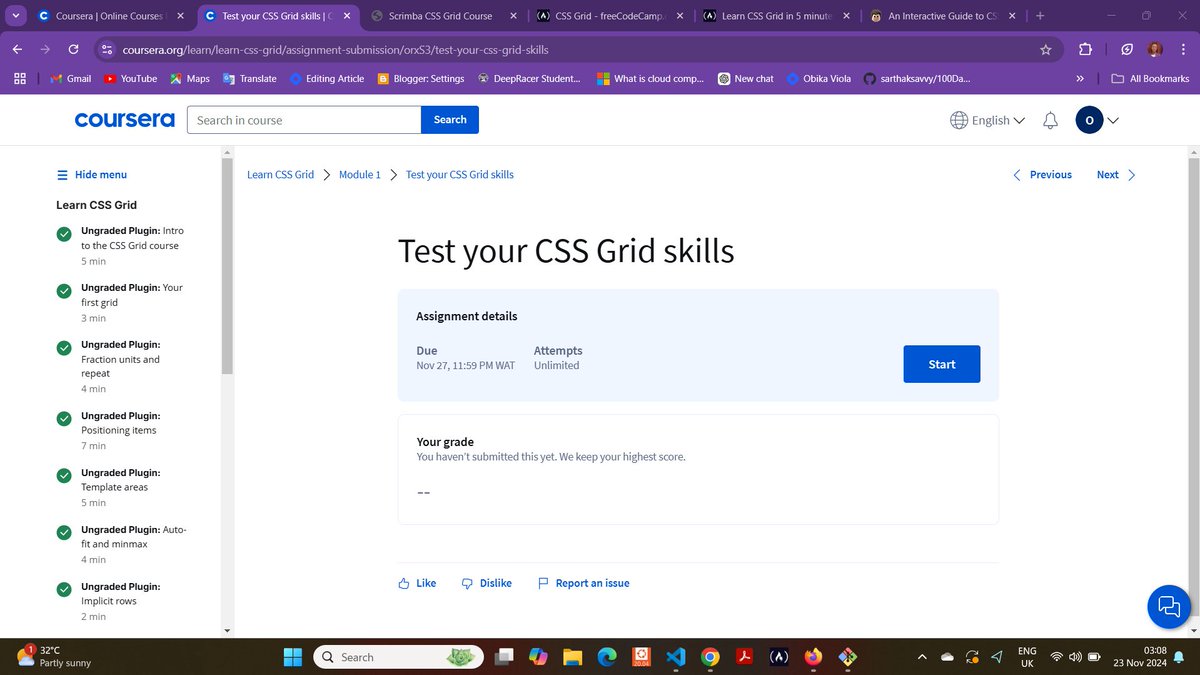Viewport: 1200px width, 675px height.
Task: Open the YouTube bookmark
Action: pyautogui.click(x=129, y=78)
